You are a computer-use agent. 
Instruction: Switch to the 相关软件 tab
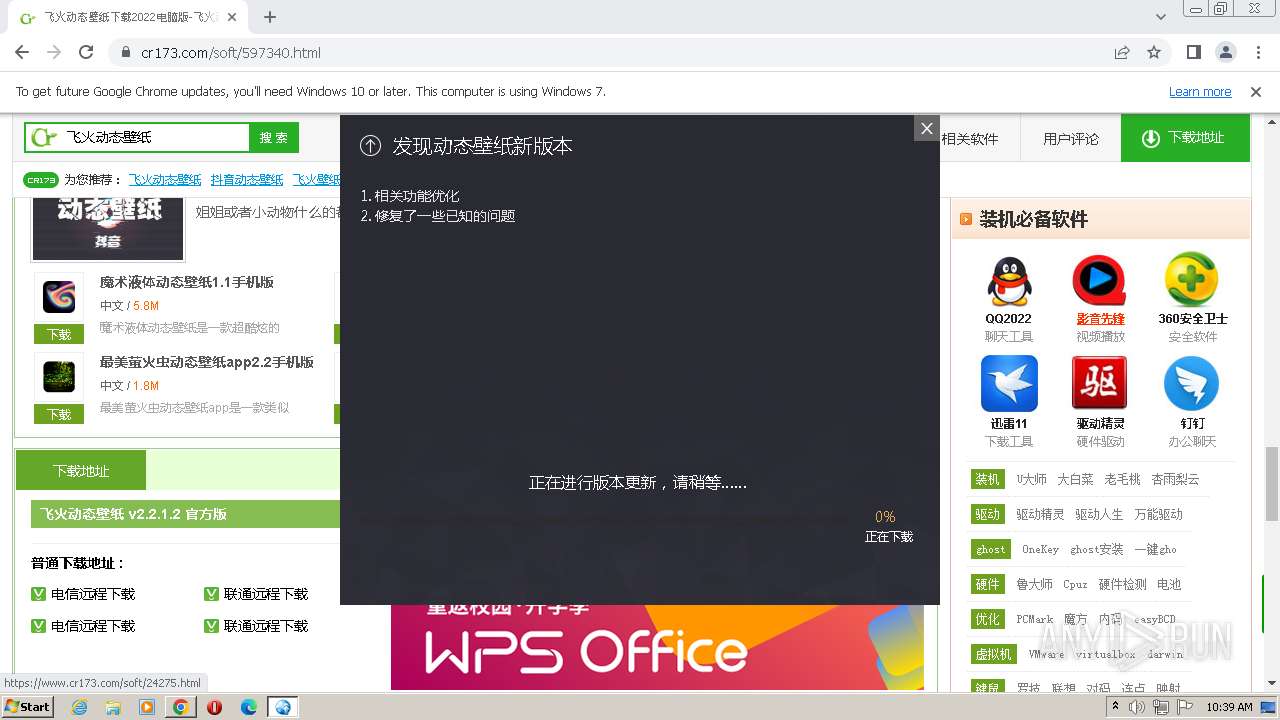point(970,138)
